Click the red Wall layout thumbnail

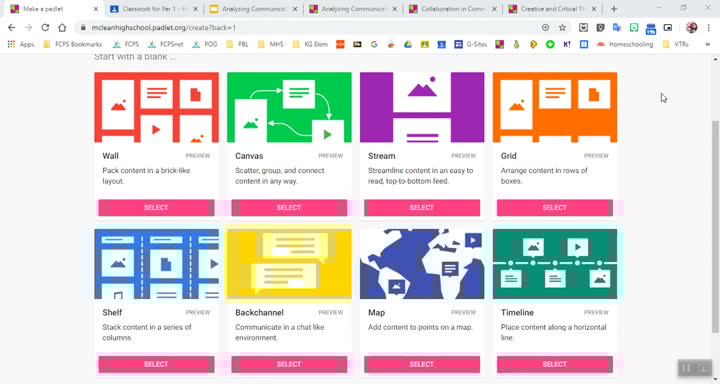[x=156, y=107]
